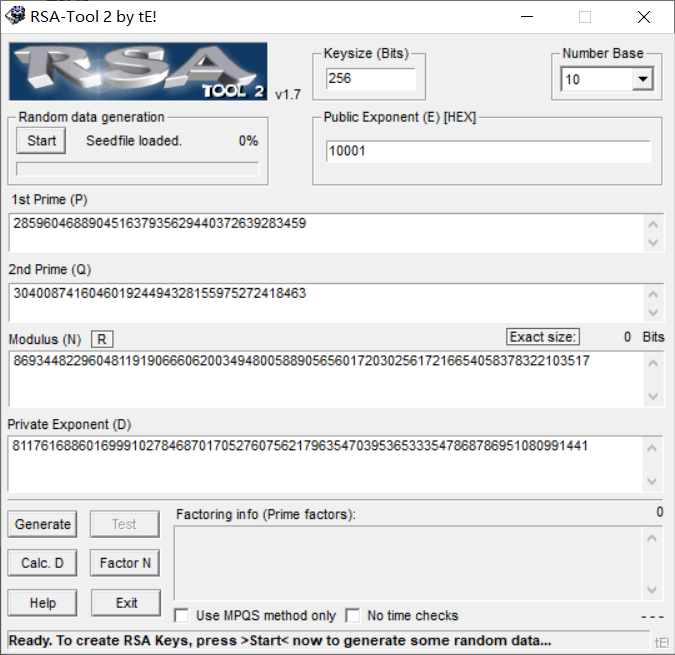Image resolution: width=675 pixels, height=655 pixels.
Task: Click the RSA-Tool app icon in title bar
Action: tap(15, 16)
